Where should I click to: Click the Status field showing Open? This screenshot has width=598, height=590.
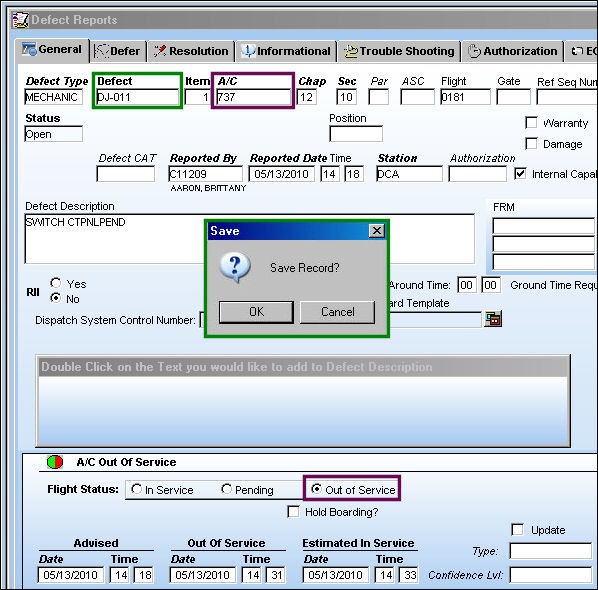point(53,134)
